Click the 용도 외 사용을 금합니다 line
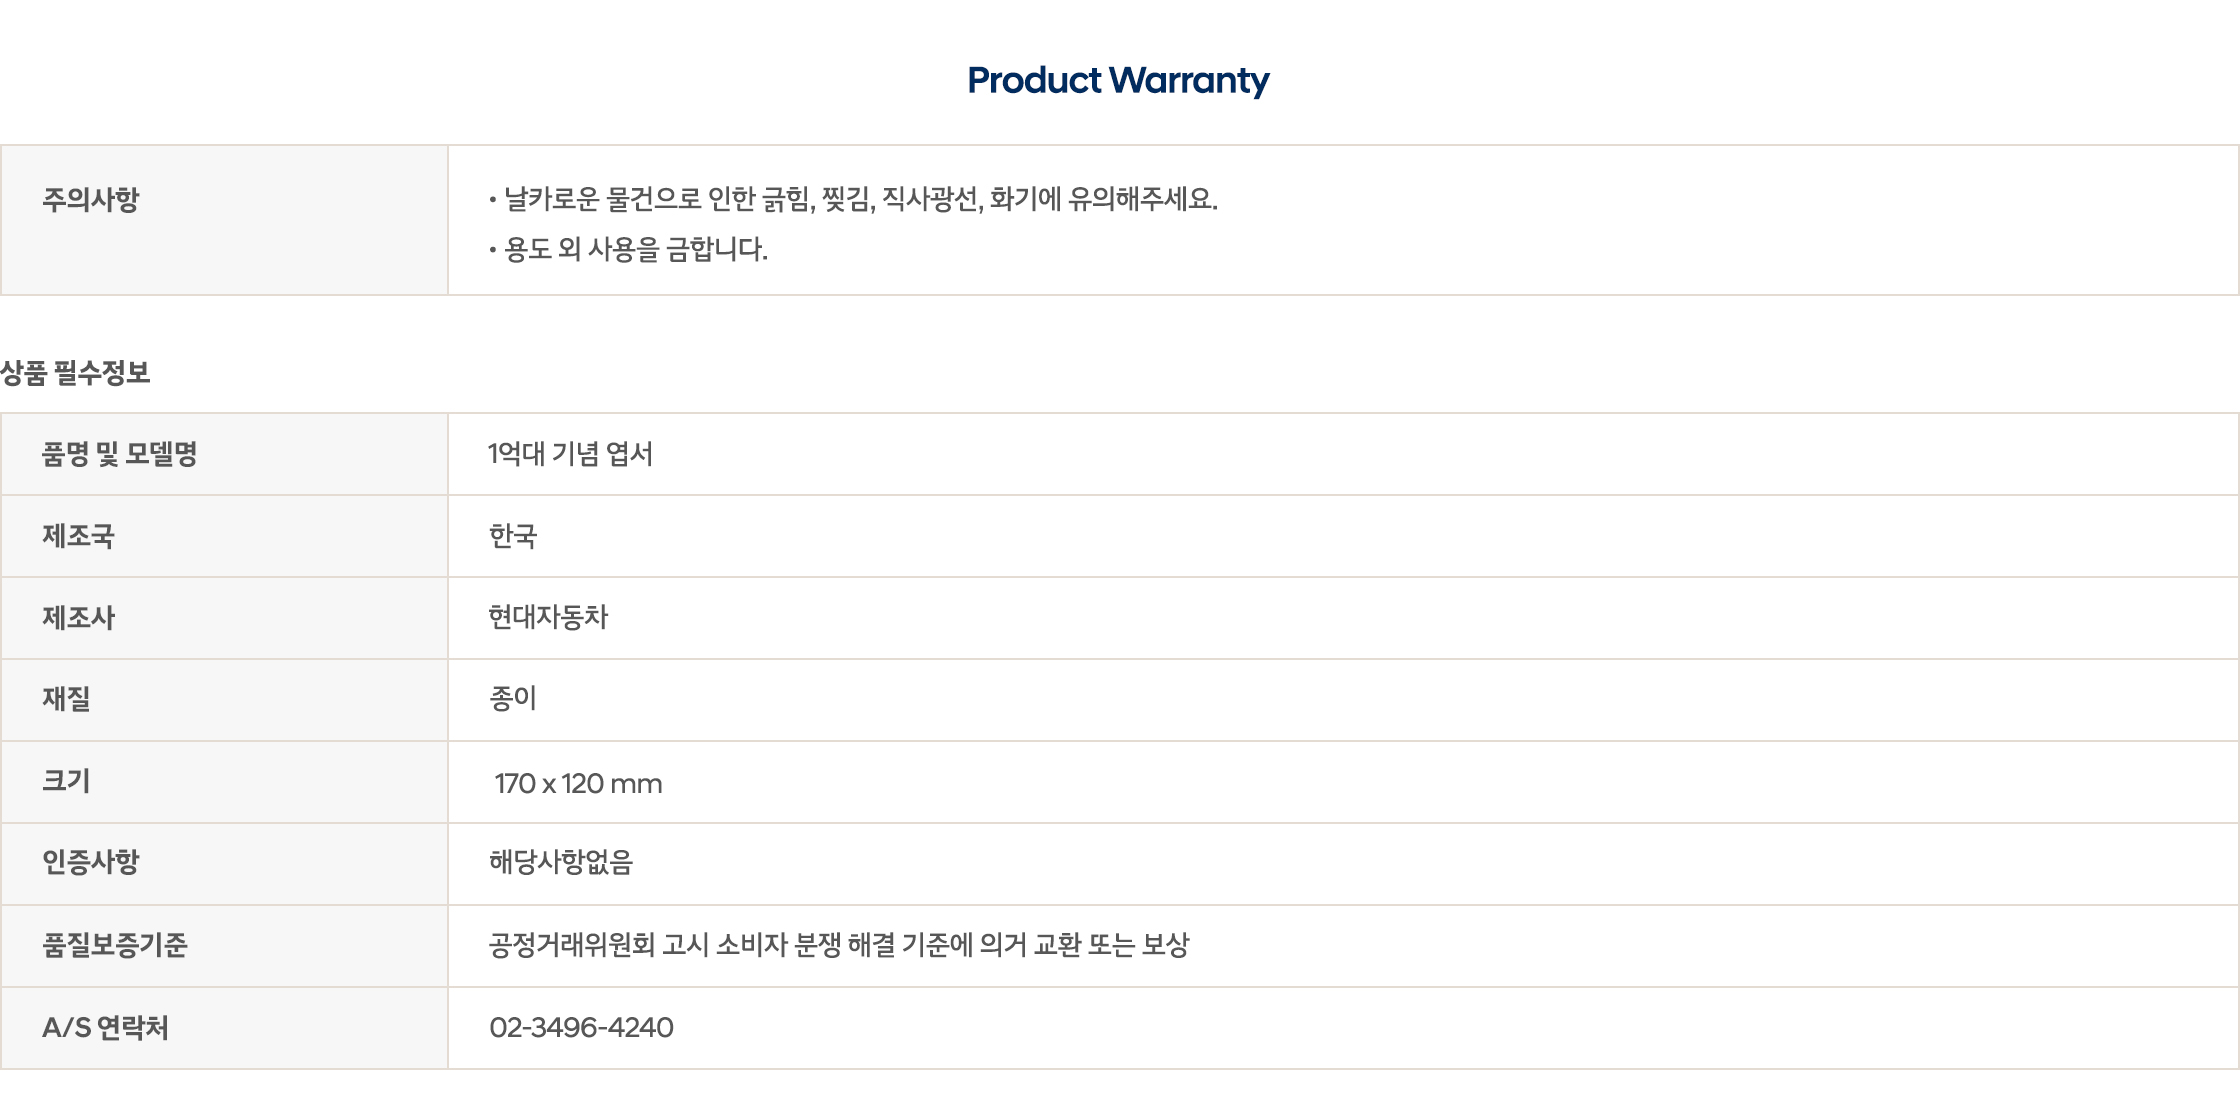Viewport: 2240px width, 1096px height. [x=628, y=249]
